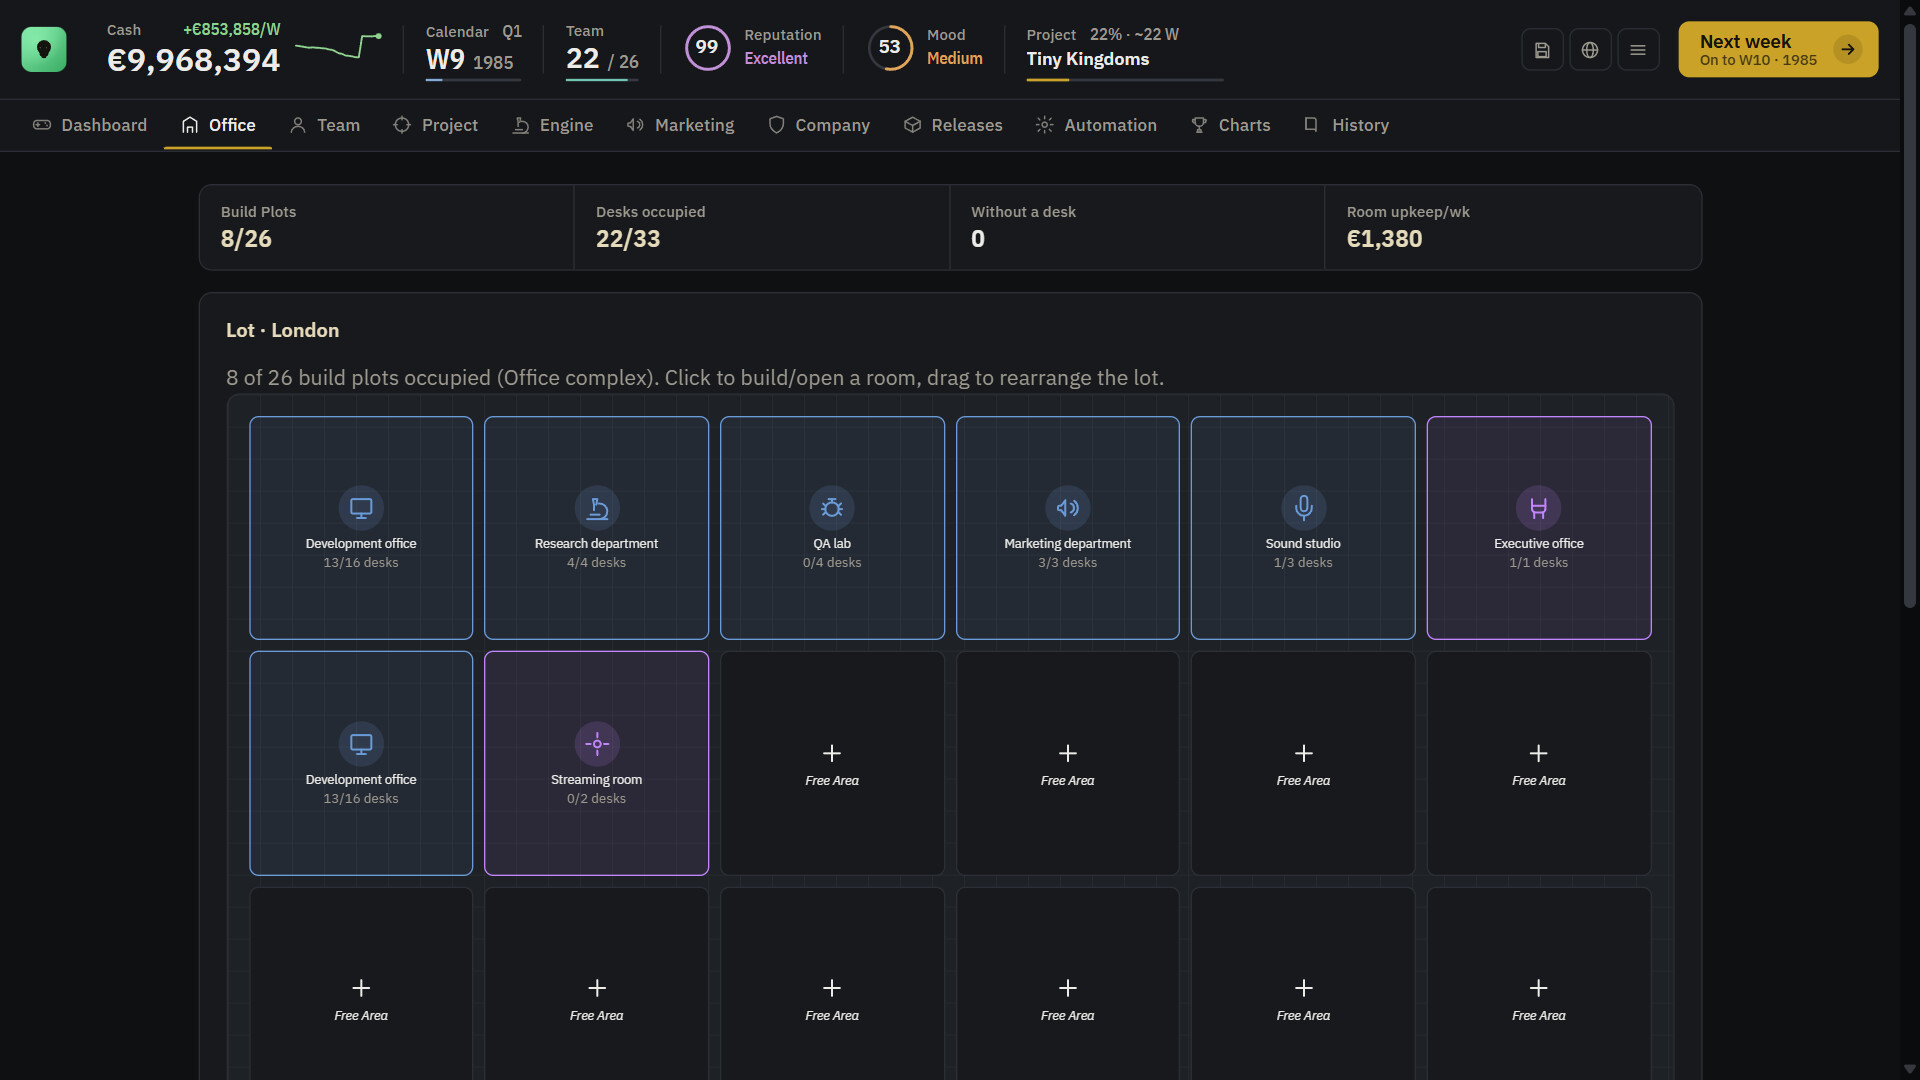Click the Team 22 / 26 counter
The height and width of the screenshot is (1080, 1920).
(x=602, y=59)
